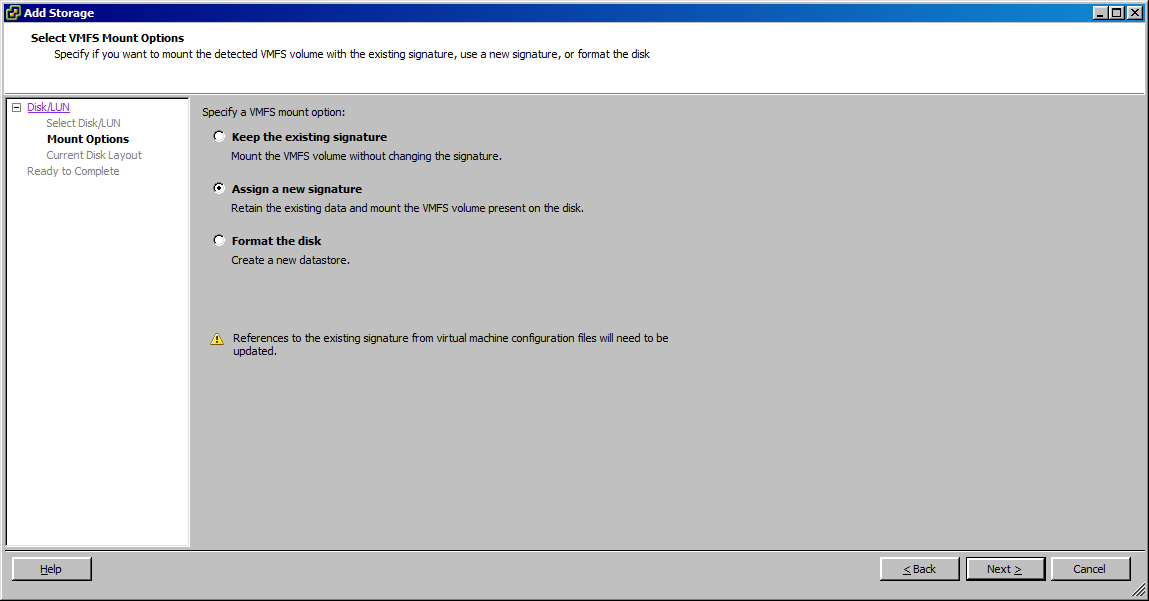Maximize the Add Storage window

click(x=1117, y=13)
